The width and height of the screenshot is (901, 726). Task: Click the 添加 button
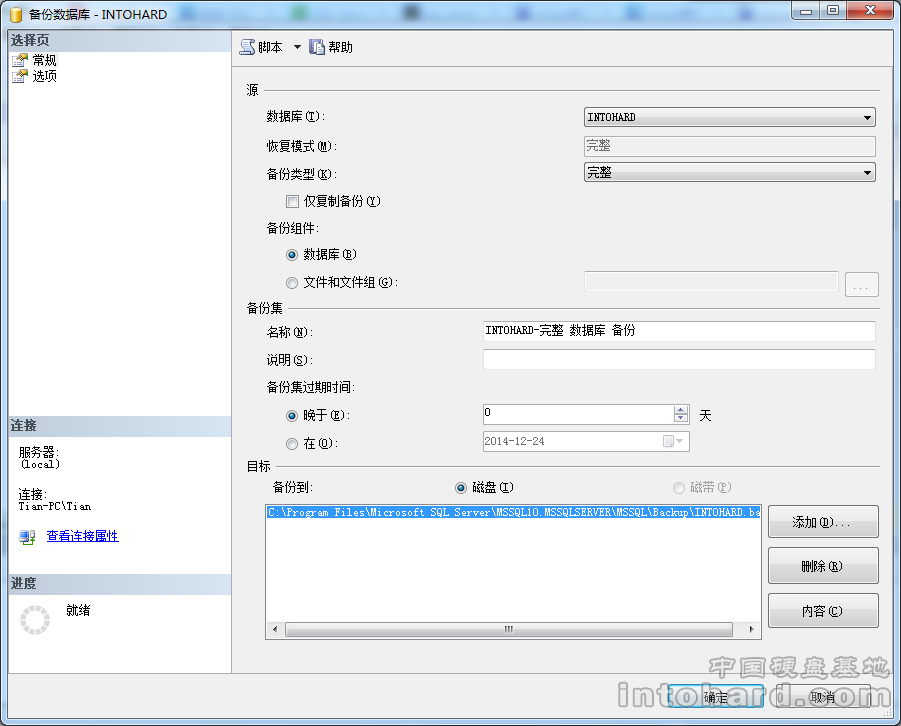(x=822, y=522)
